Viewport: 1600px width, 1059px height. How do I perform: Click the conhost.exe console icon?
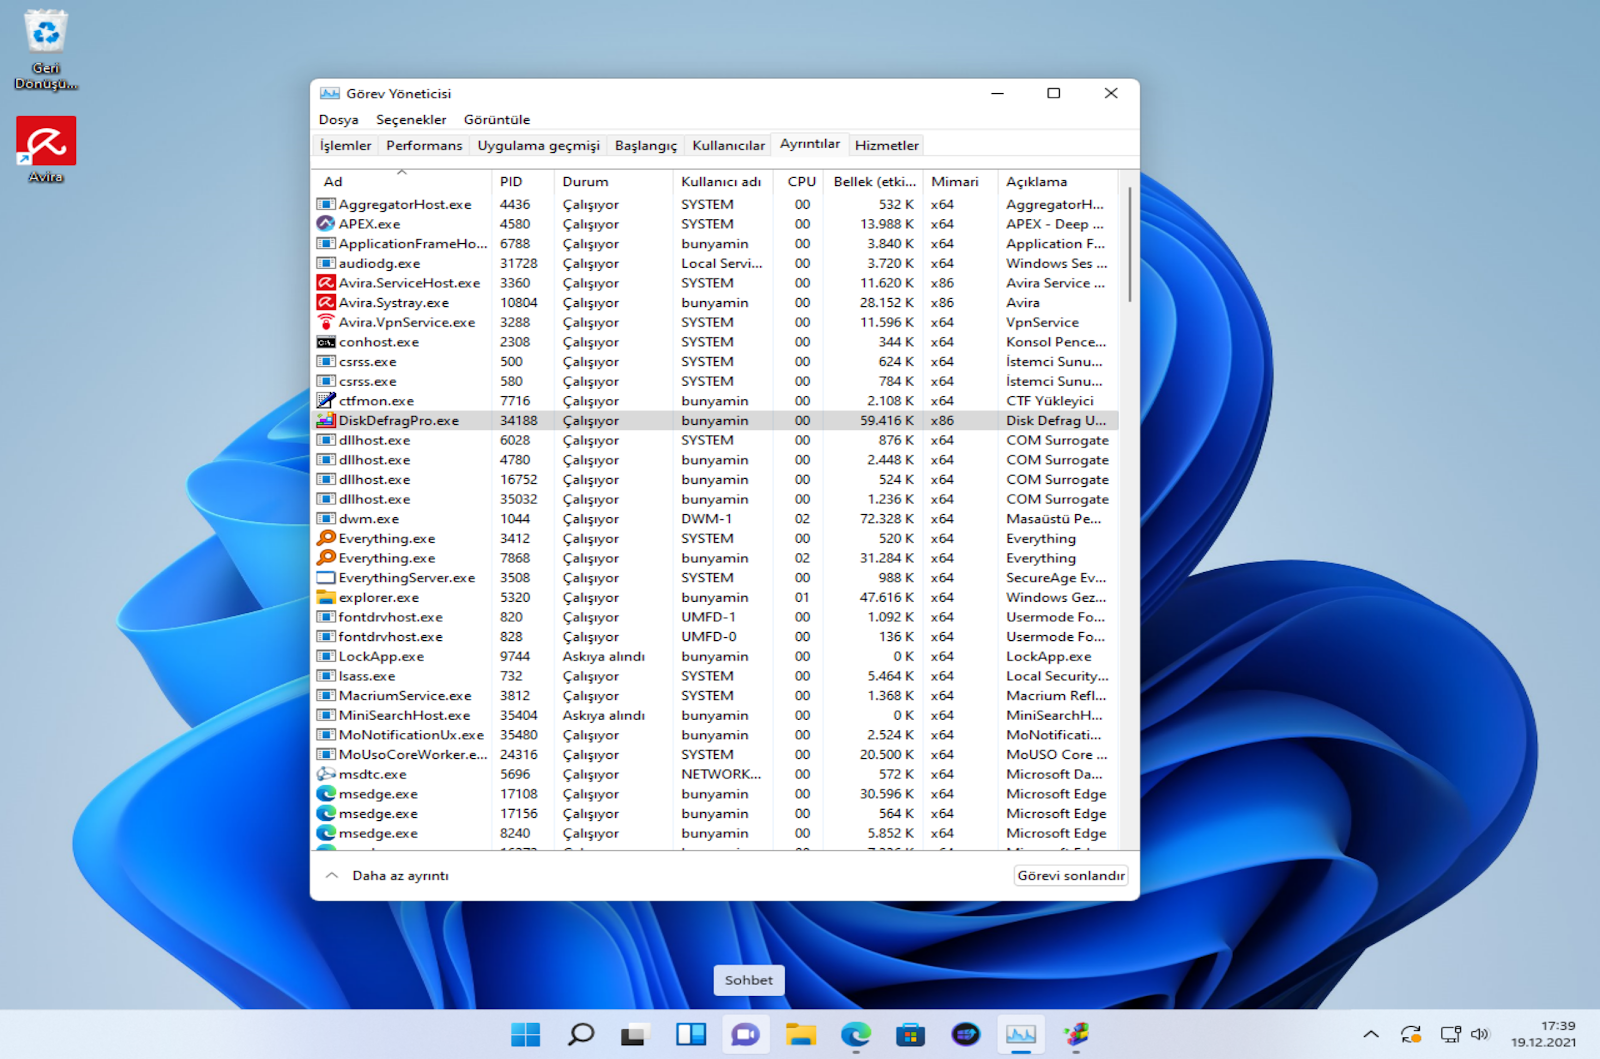point(325,342)
